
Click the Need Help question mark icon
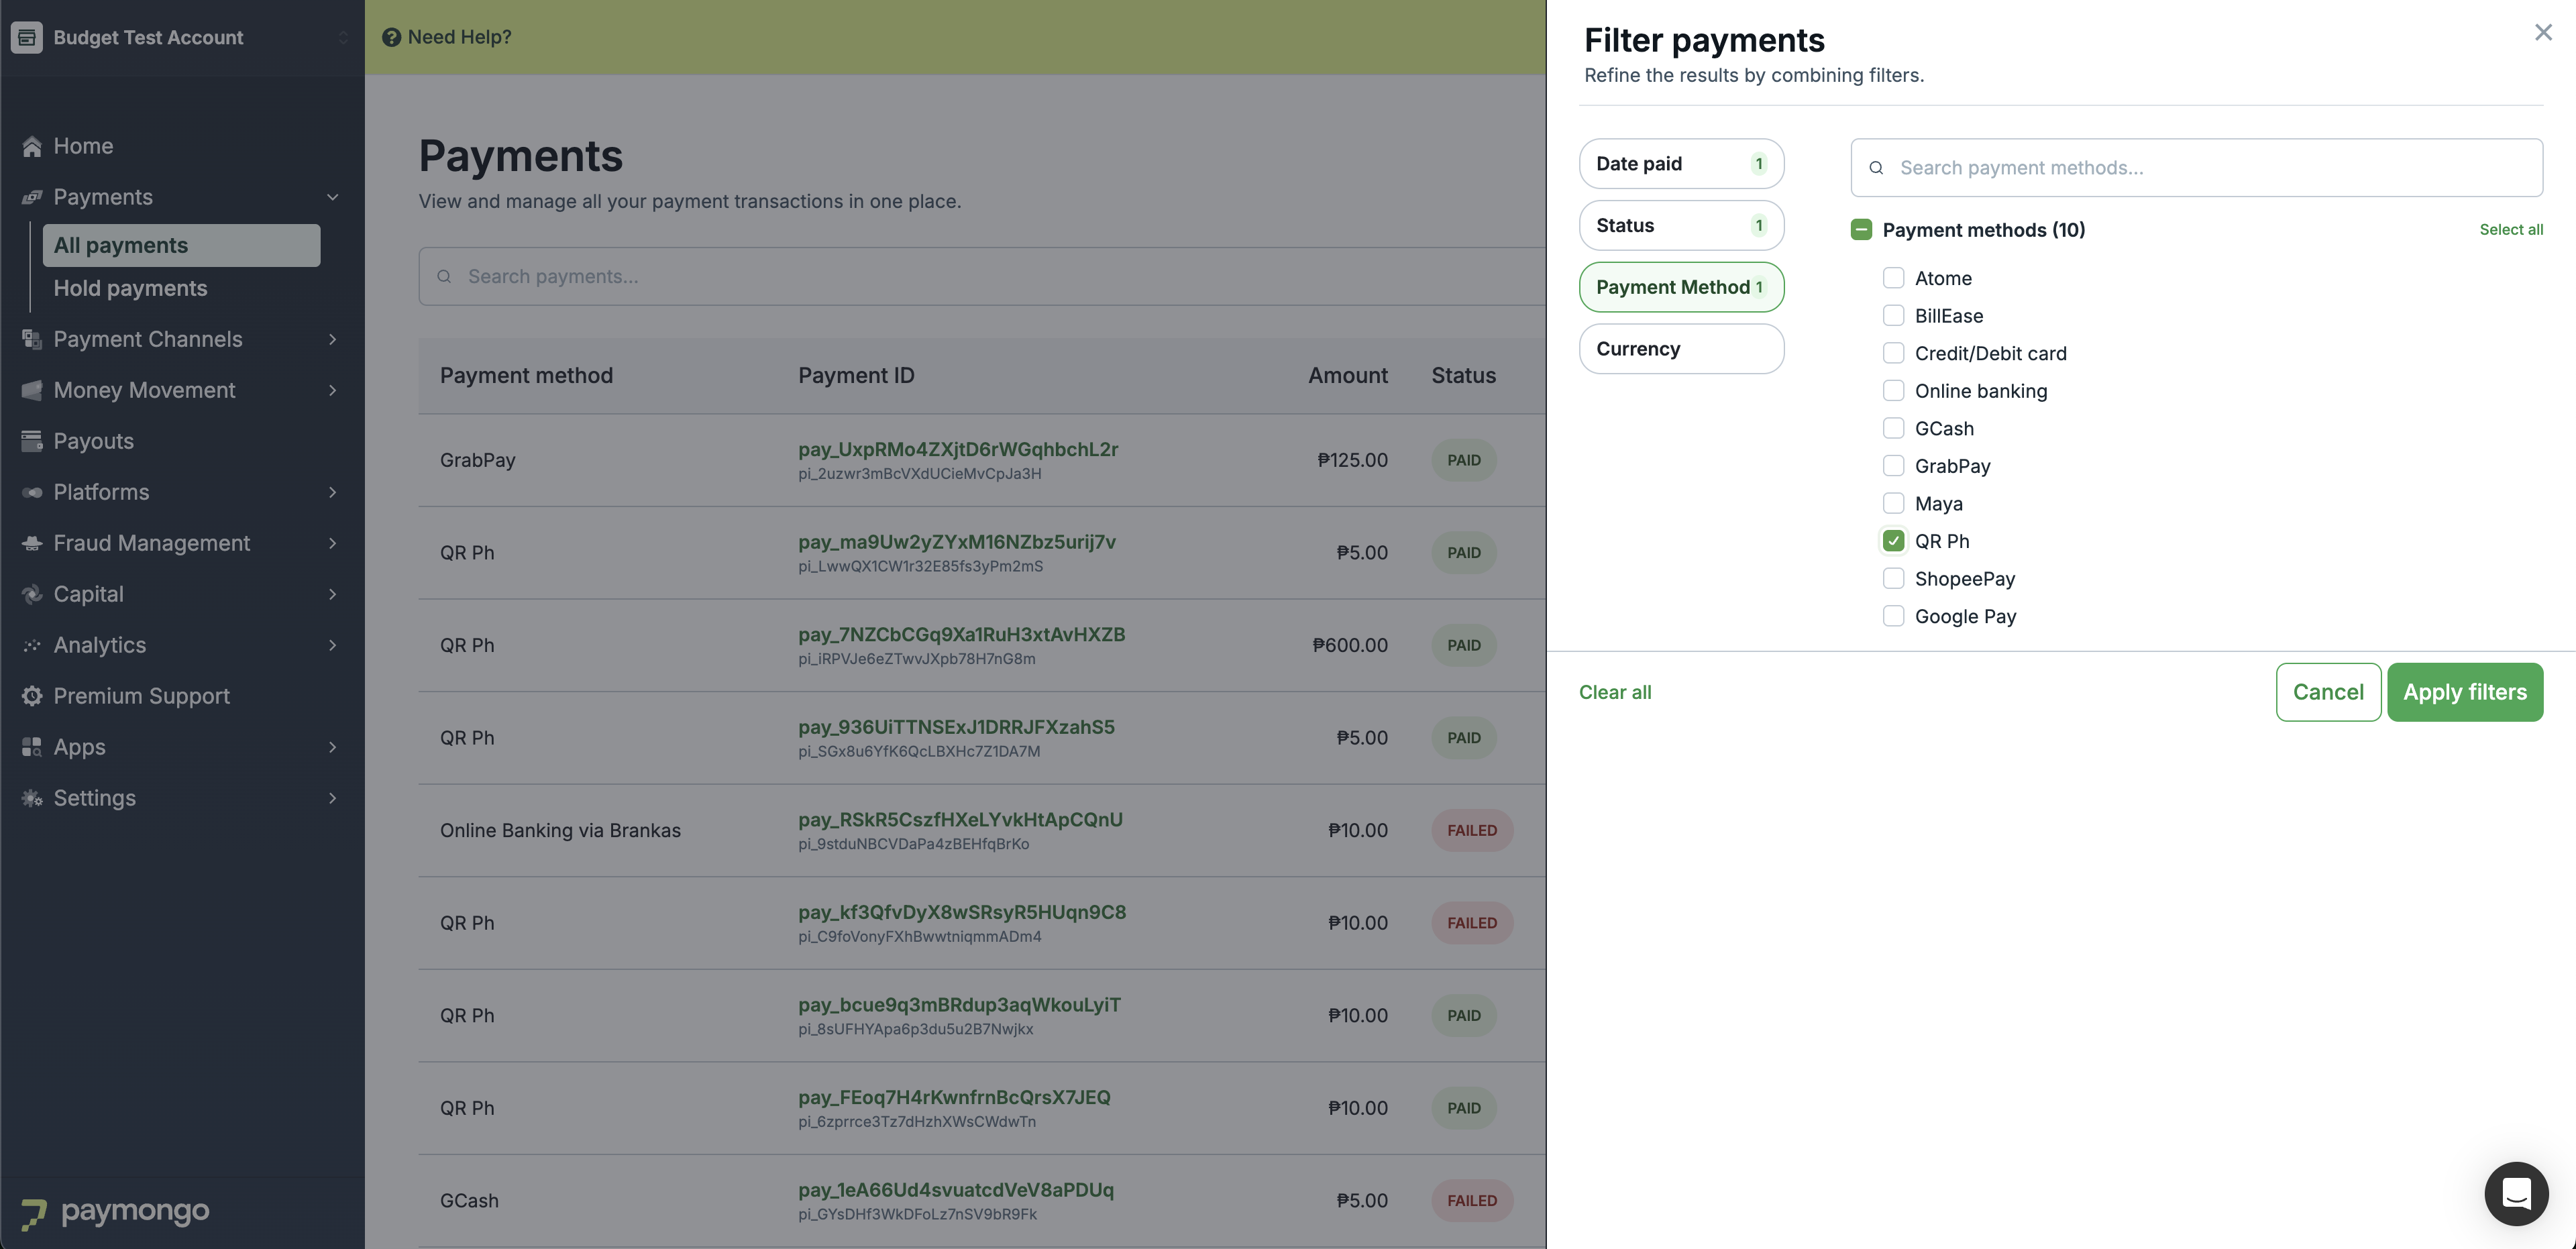(391, 37)
